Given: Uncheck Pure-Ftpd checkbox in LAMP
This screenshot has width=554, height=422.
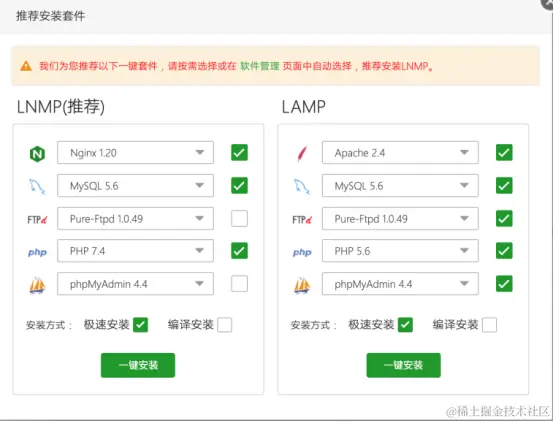Looking at the screenshot, I should tap(504, 218).
